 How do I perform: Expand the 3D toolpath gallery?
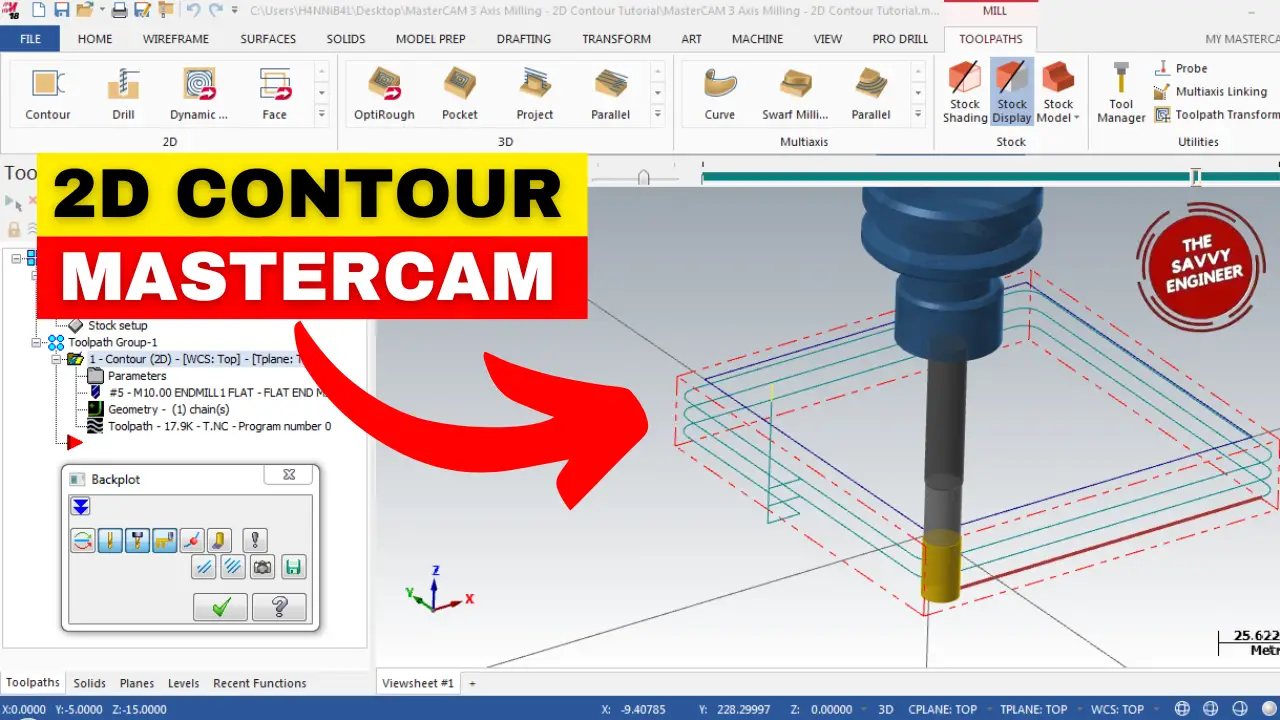coord(657,115)
